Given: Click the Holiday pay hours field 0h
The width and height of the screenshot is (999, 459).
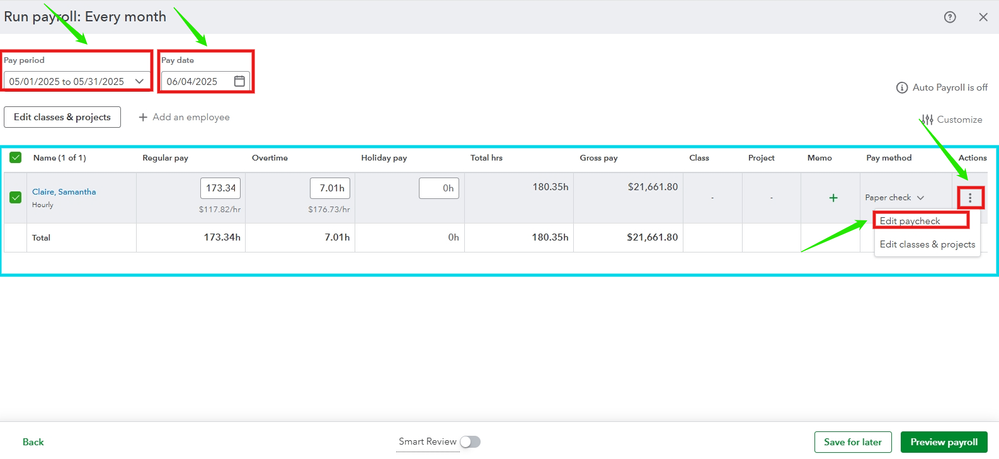Looking at the screenshot, I should tap(439, 188).
